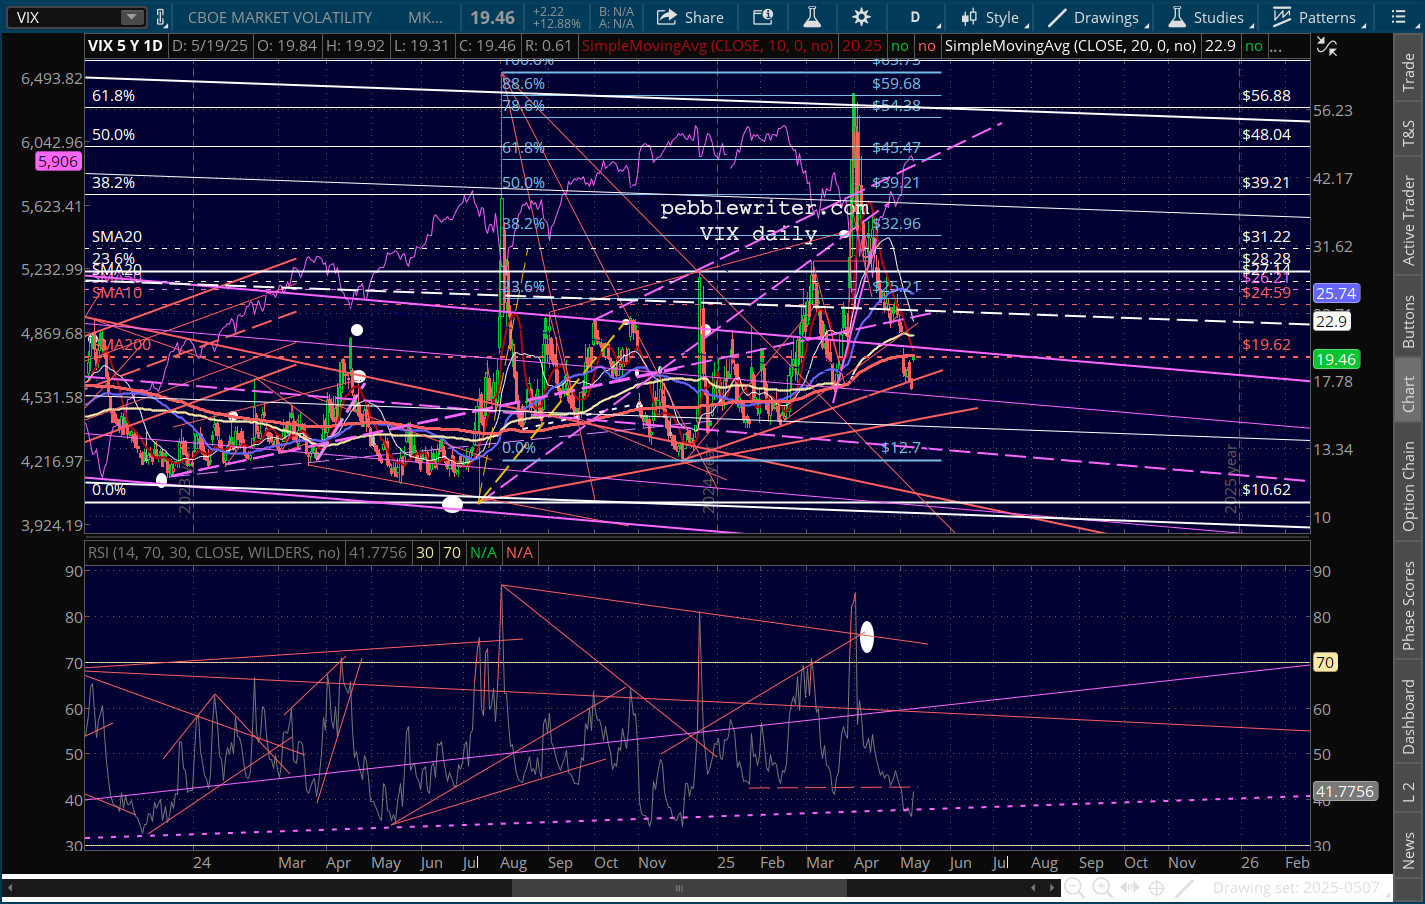Open chart settings gear icon
The image size is (1425, 904).
[861, 17]
